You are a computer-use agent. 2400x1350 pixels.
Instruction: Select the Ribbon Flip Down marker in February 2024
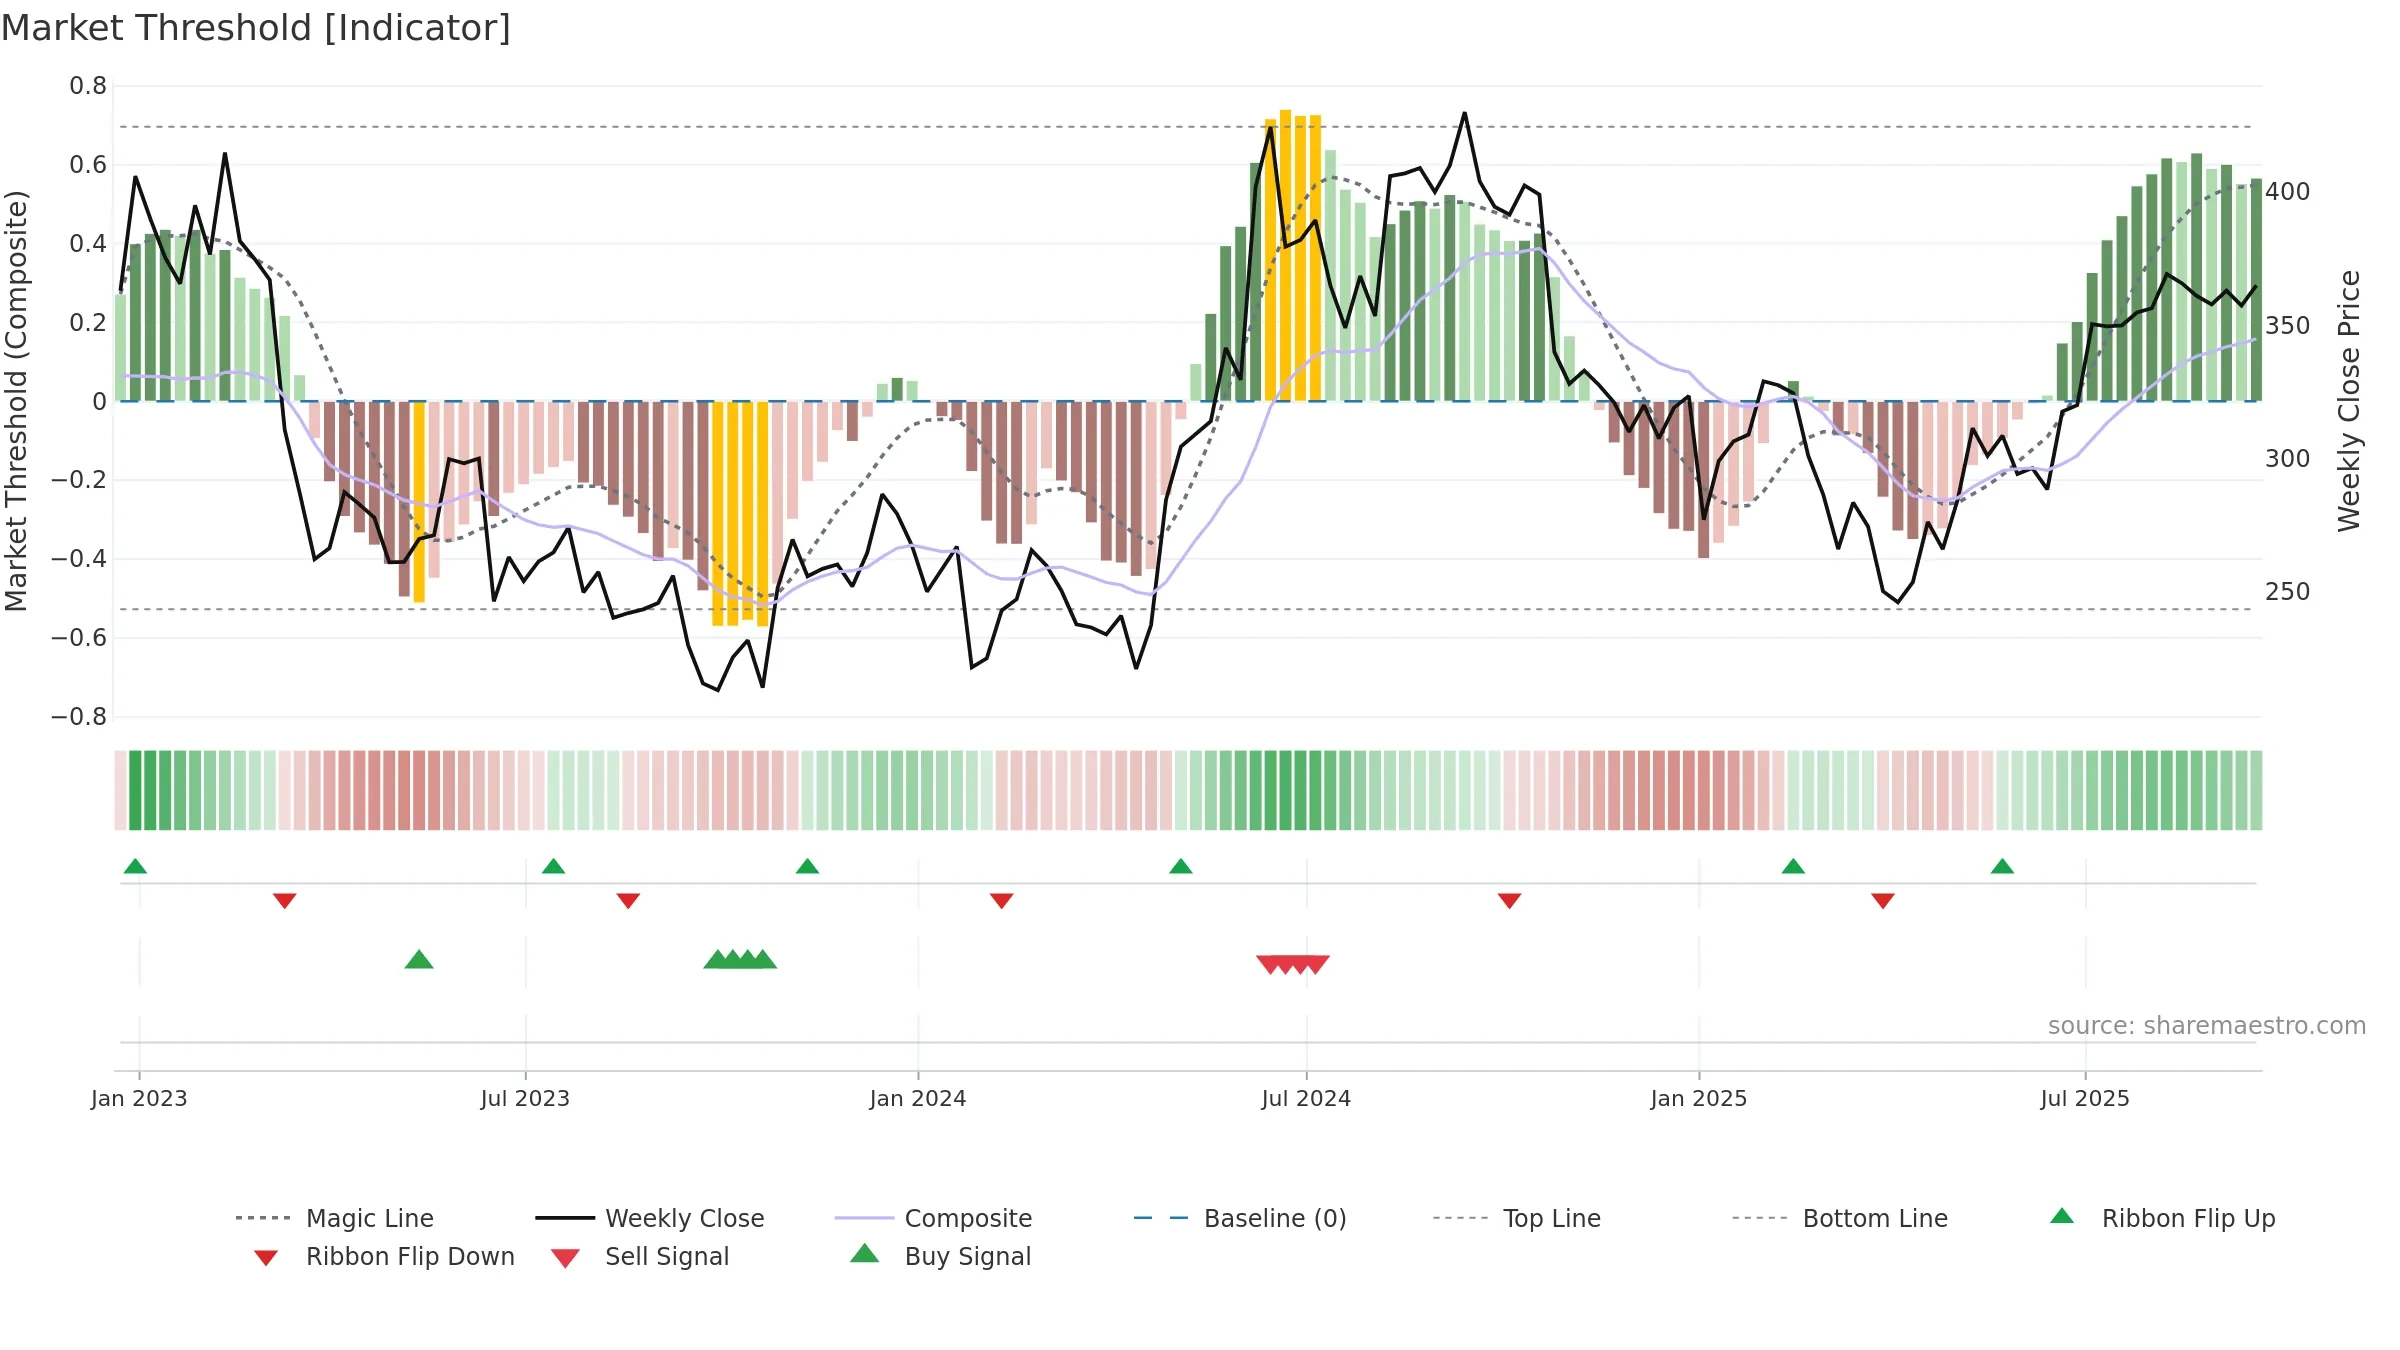(1002, 901)
